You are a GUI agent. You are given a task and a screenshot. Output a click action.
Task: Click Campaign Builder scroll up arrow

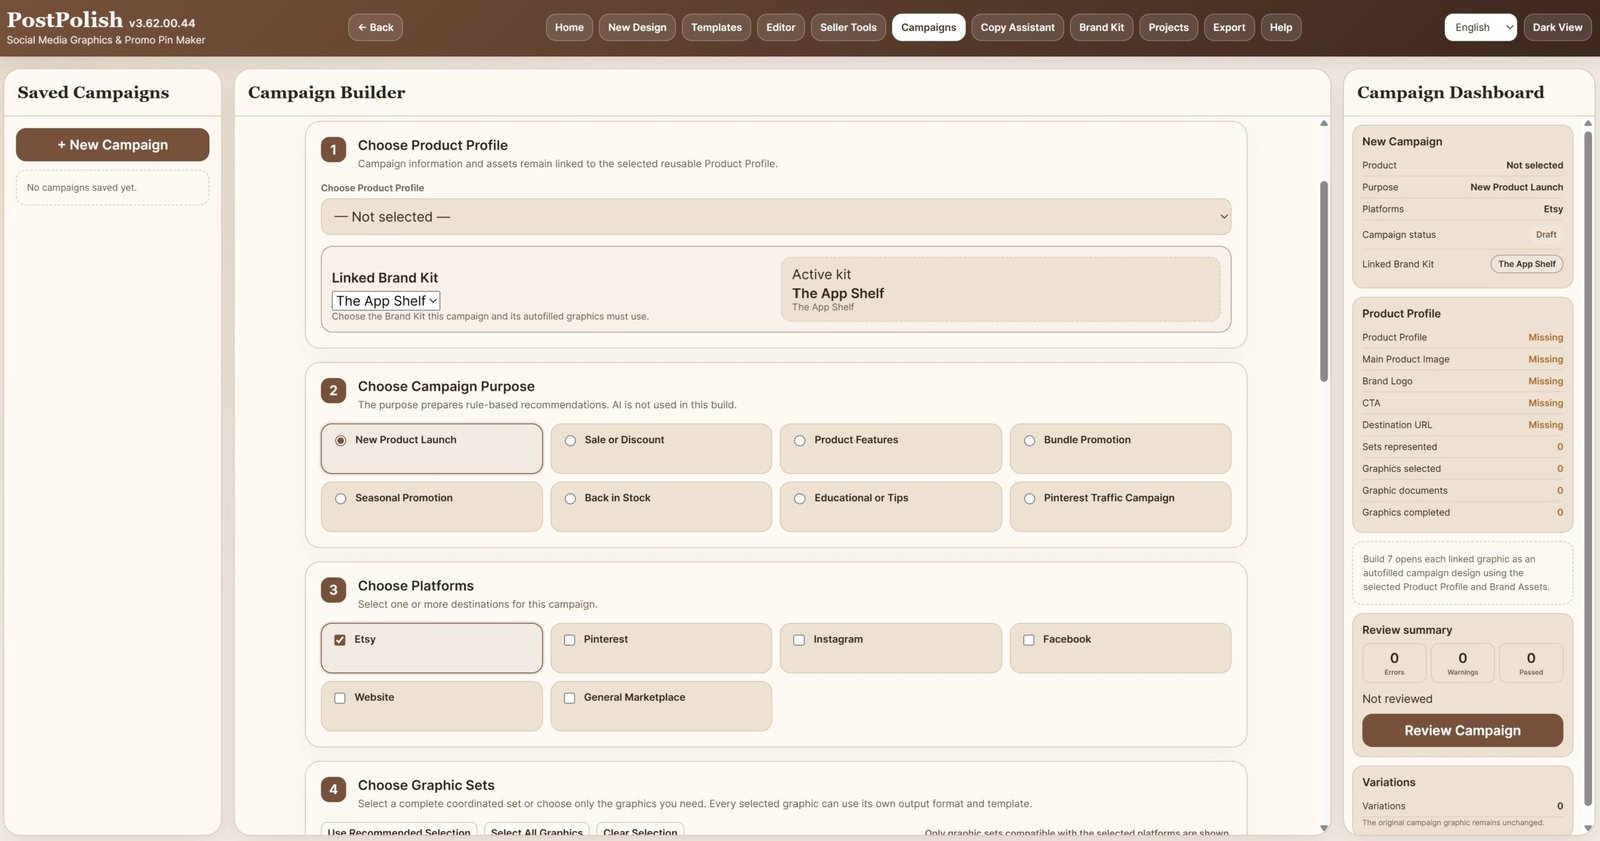pos(1324,124)
